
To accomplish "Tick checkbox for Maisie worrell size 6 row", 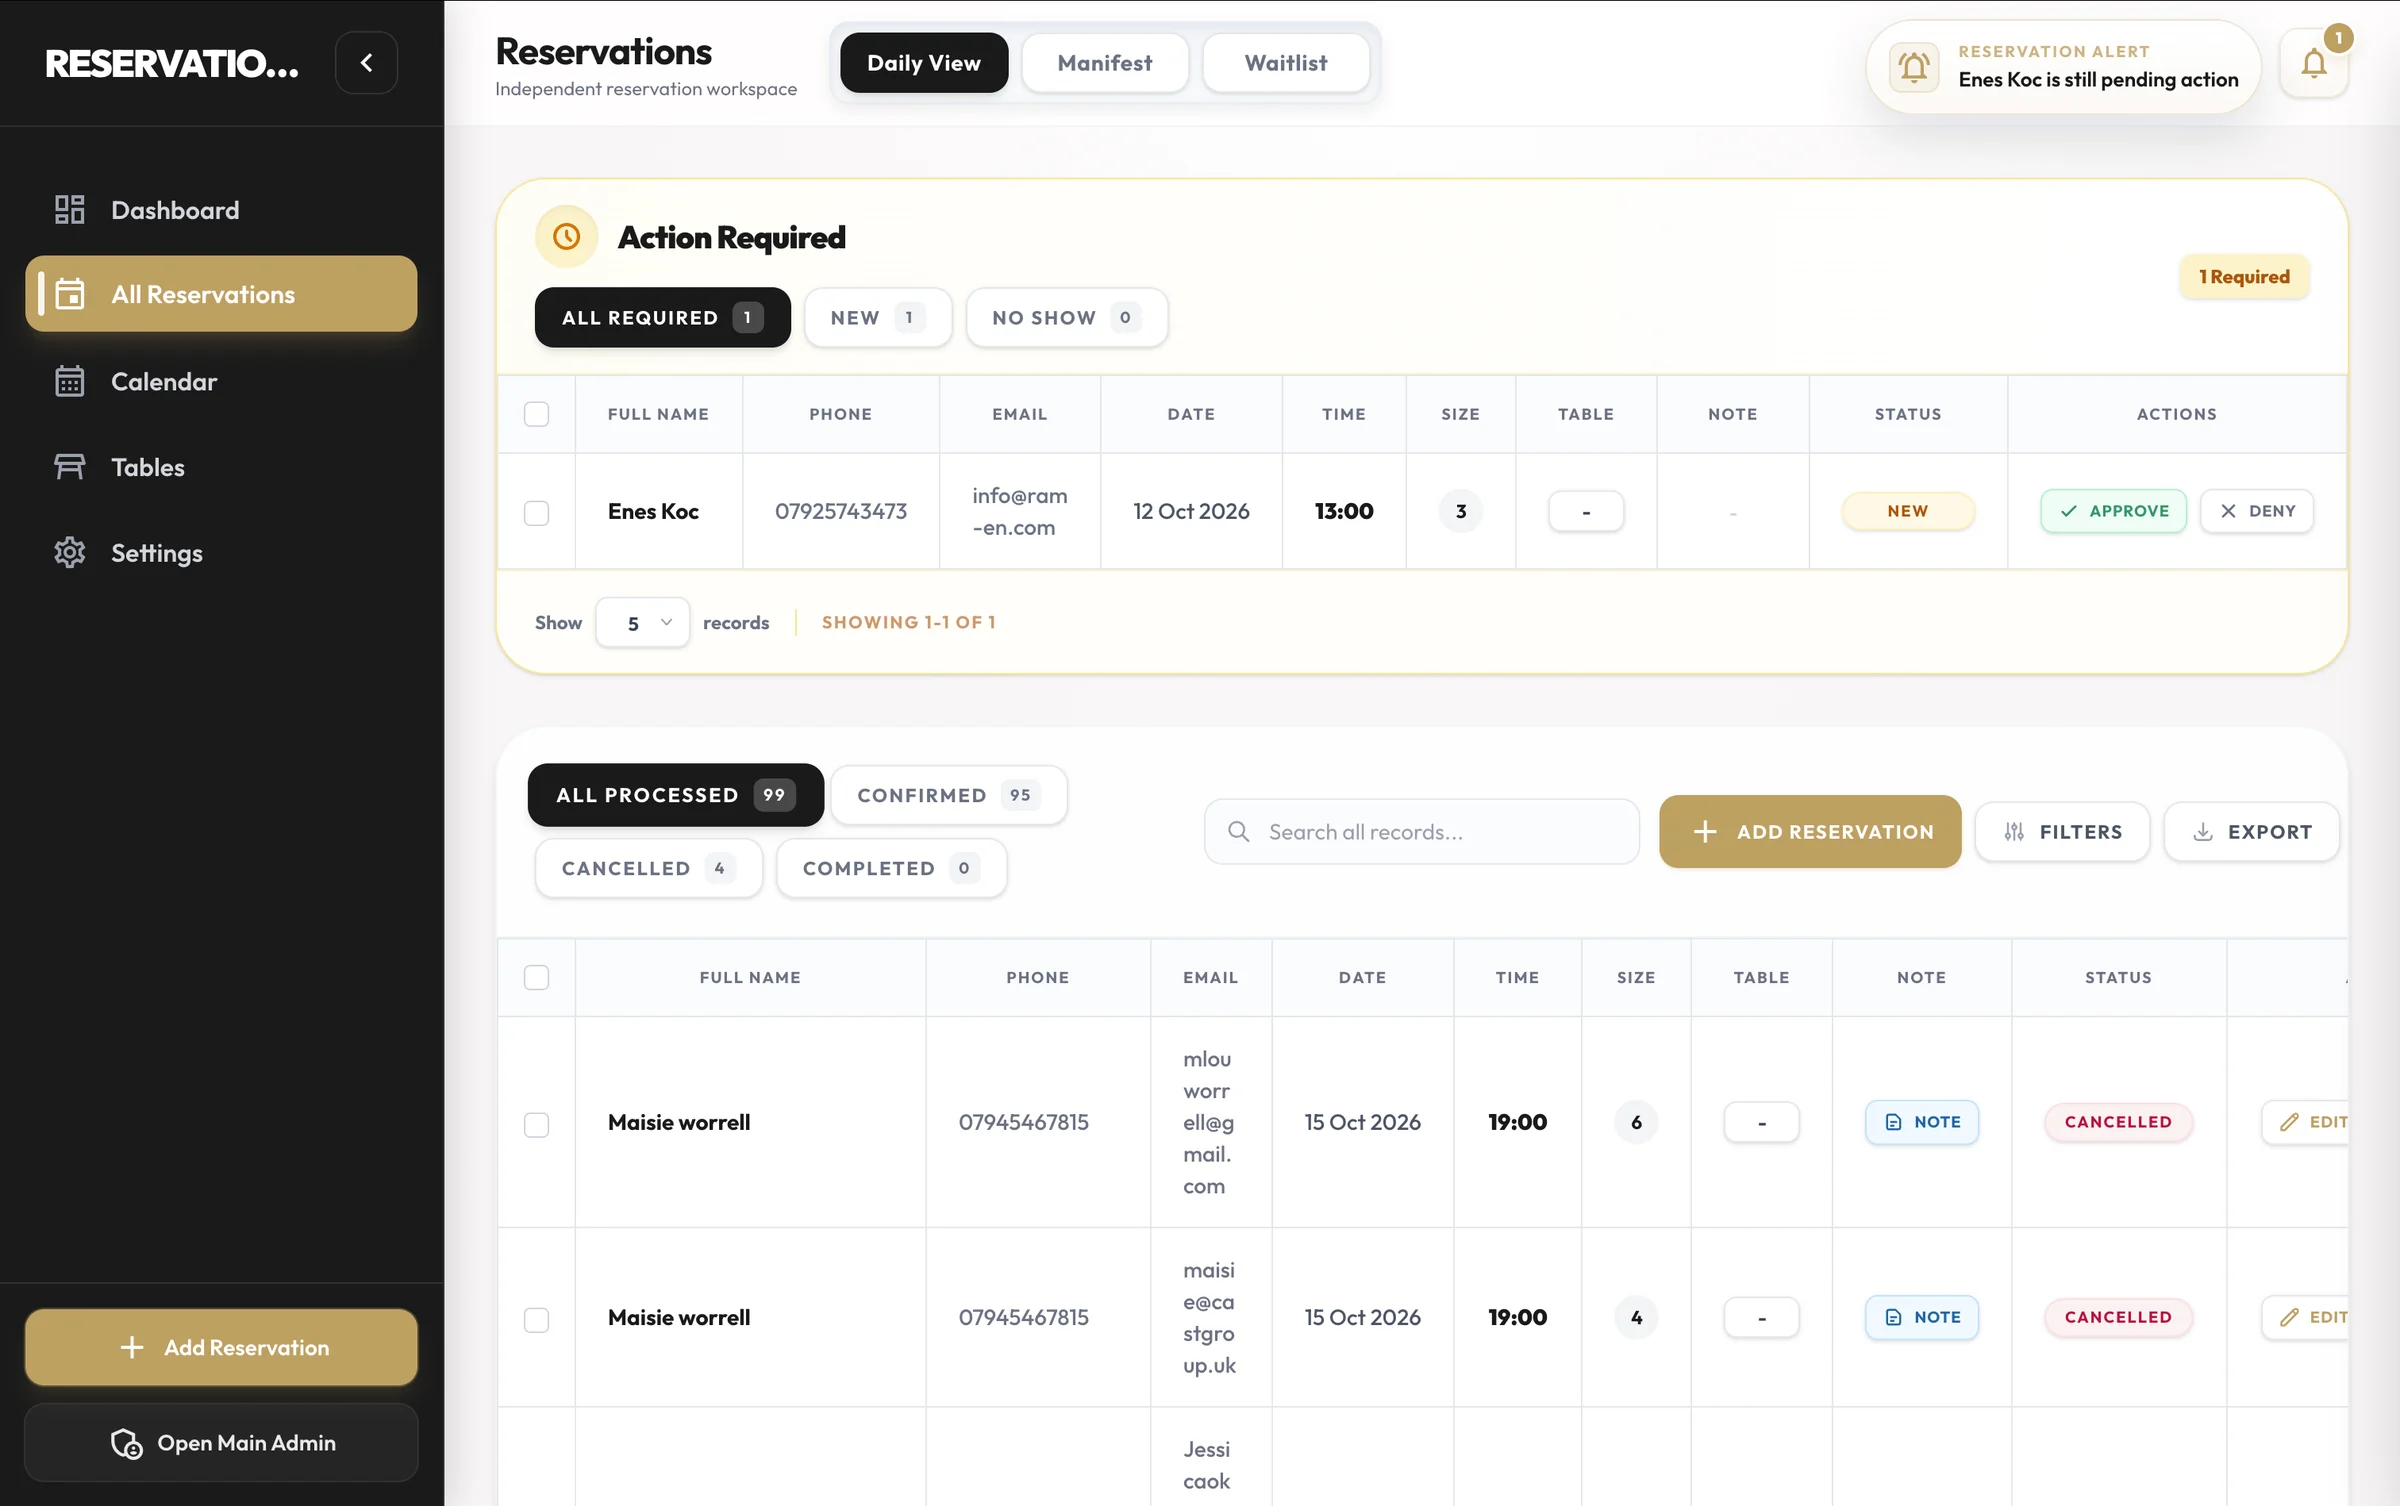I will pos(537,1124).
